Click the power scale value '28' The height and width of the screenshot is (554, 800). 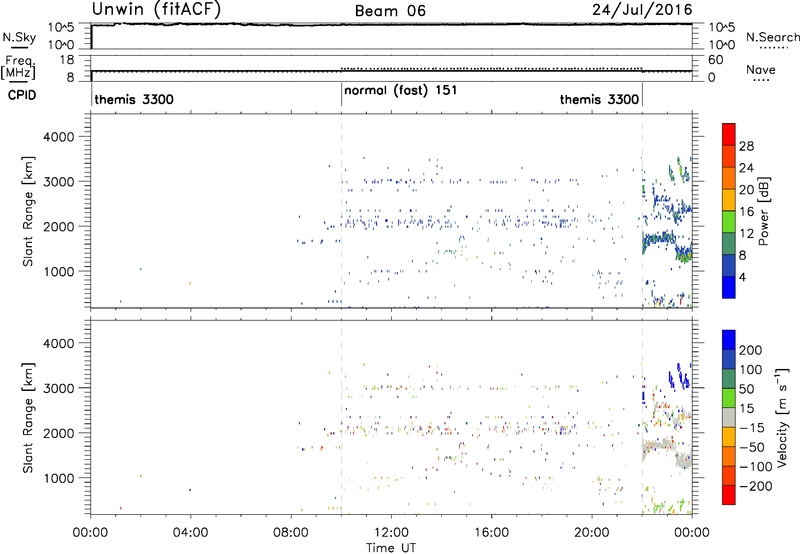pyautogui.click(x=746, y=146)
